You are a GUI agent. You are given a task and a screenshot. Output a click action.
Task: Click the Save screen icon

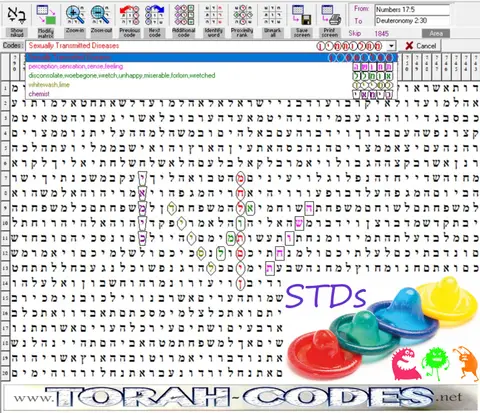[x=302, y=15]
